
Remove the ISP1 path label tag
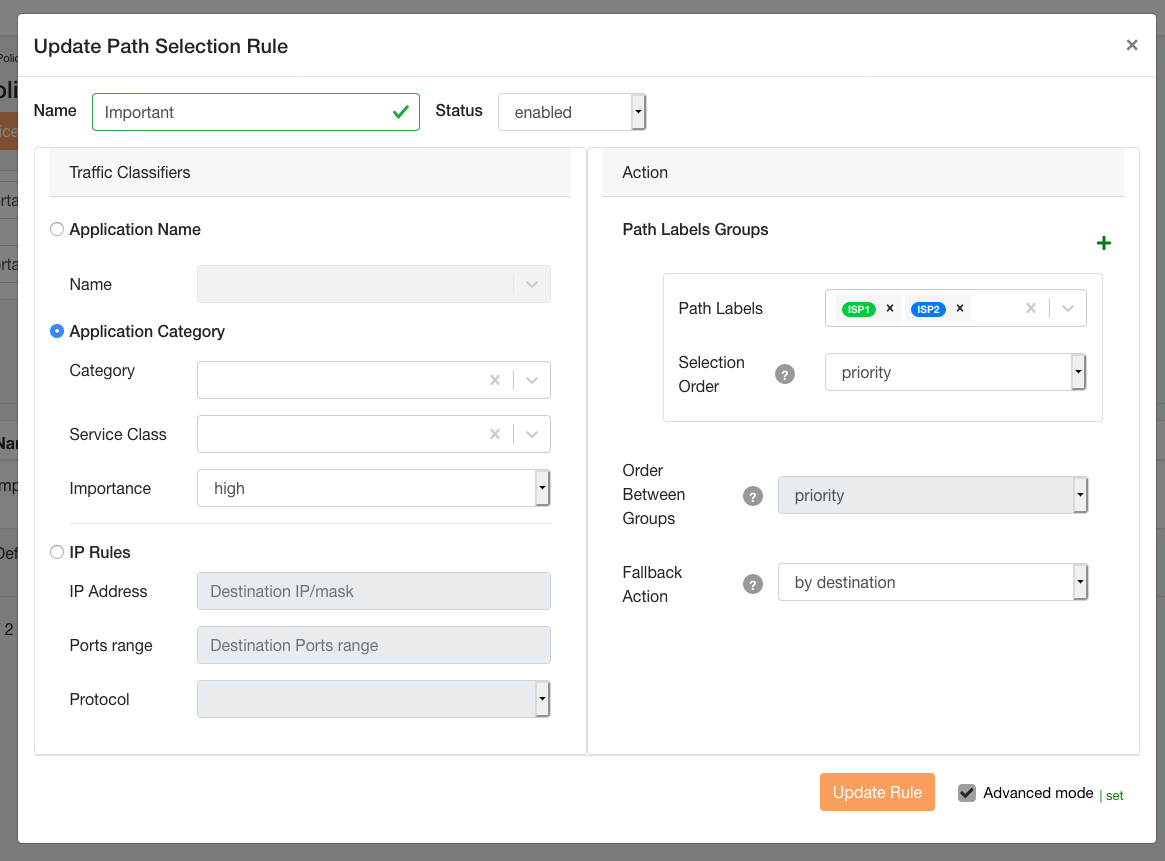890,309
